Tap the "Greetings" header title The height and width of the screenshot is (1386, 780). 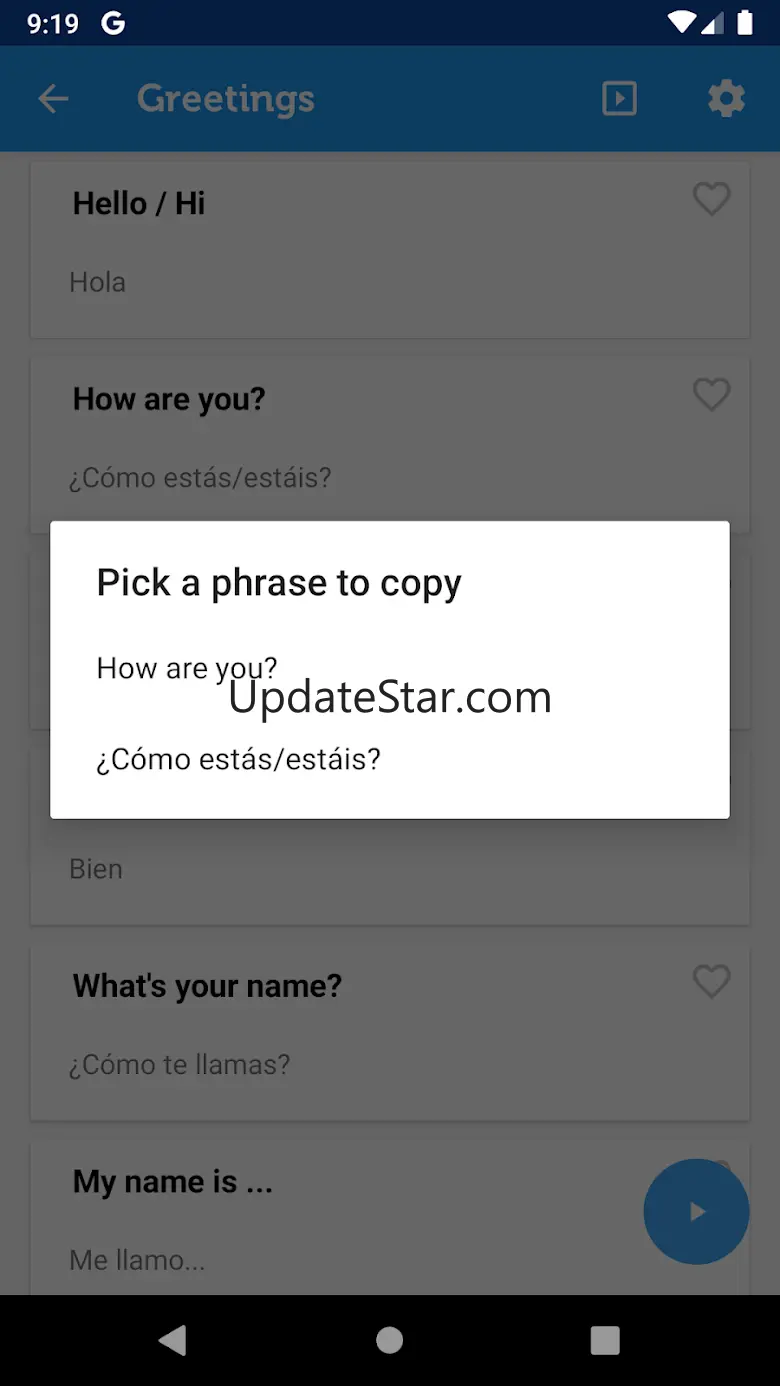click(226, 99)
